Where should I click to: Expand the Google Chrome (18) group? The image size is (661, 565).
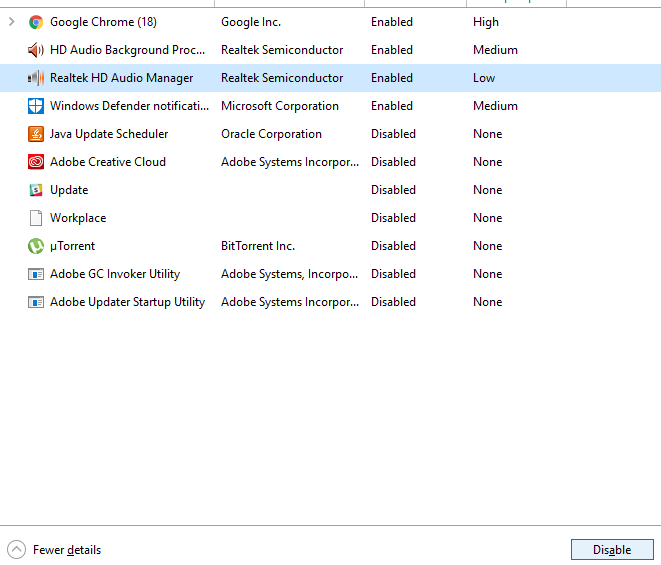pos(12,22)
